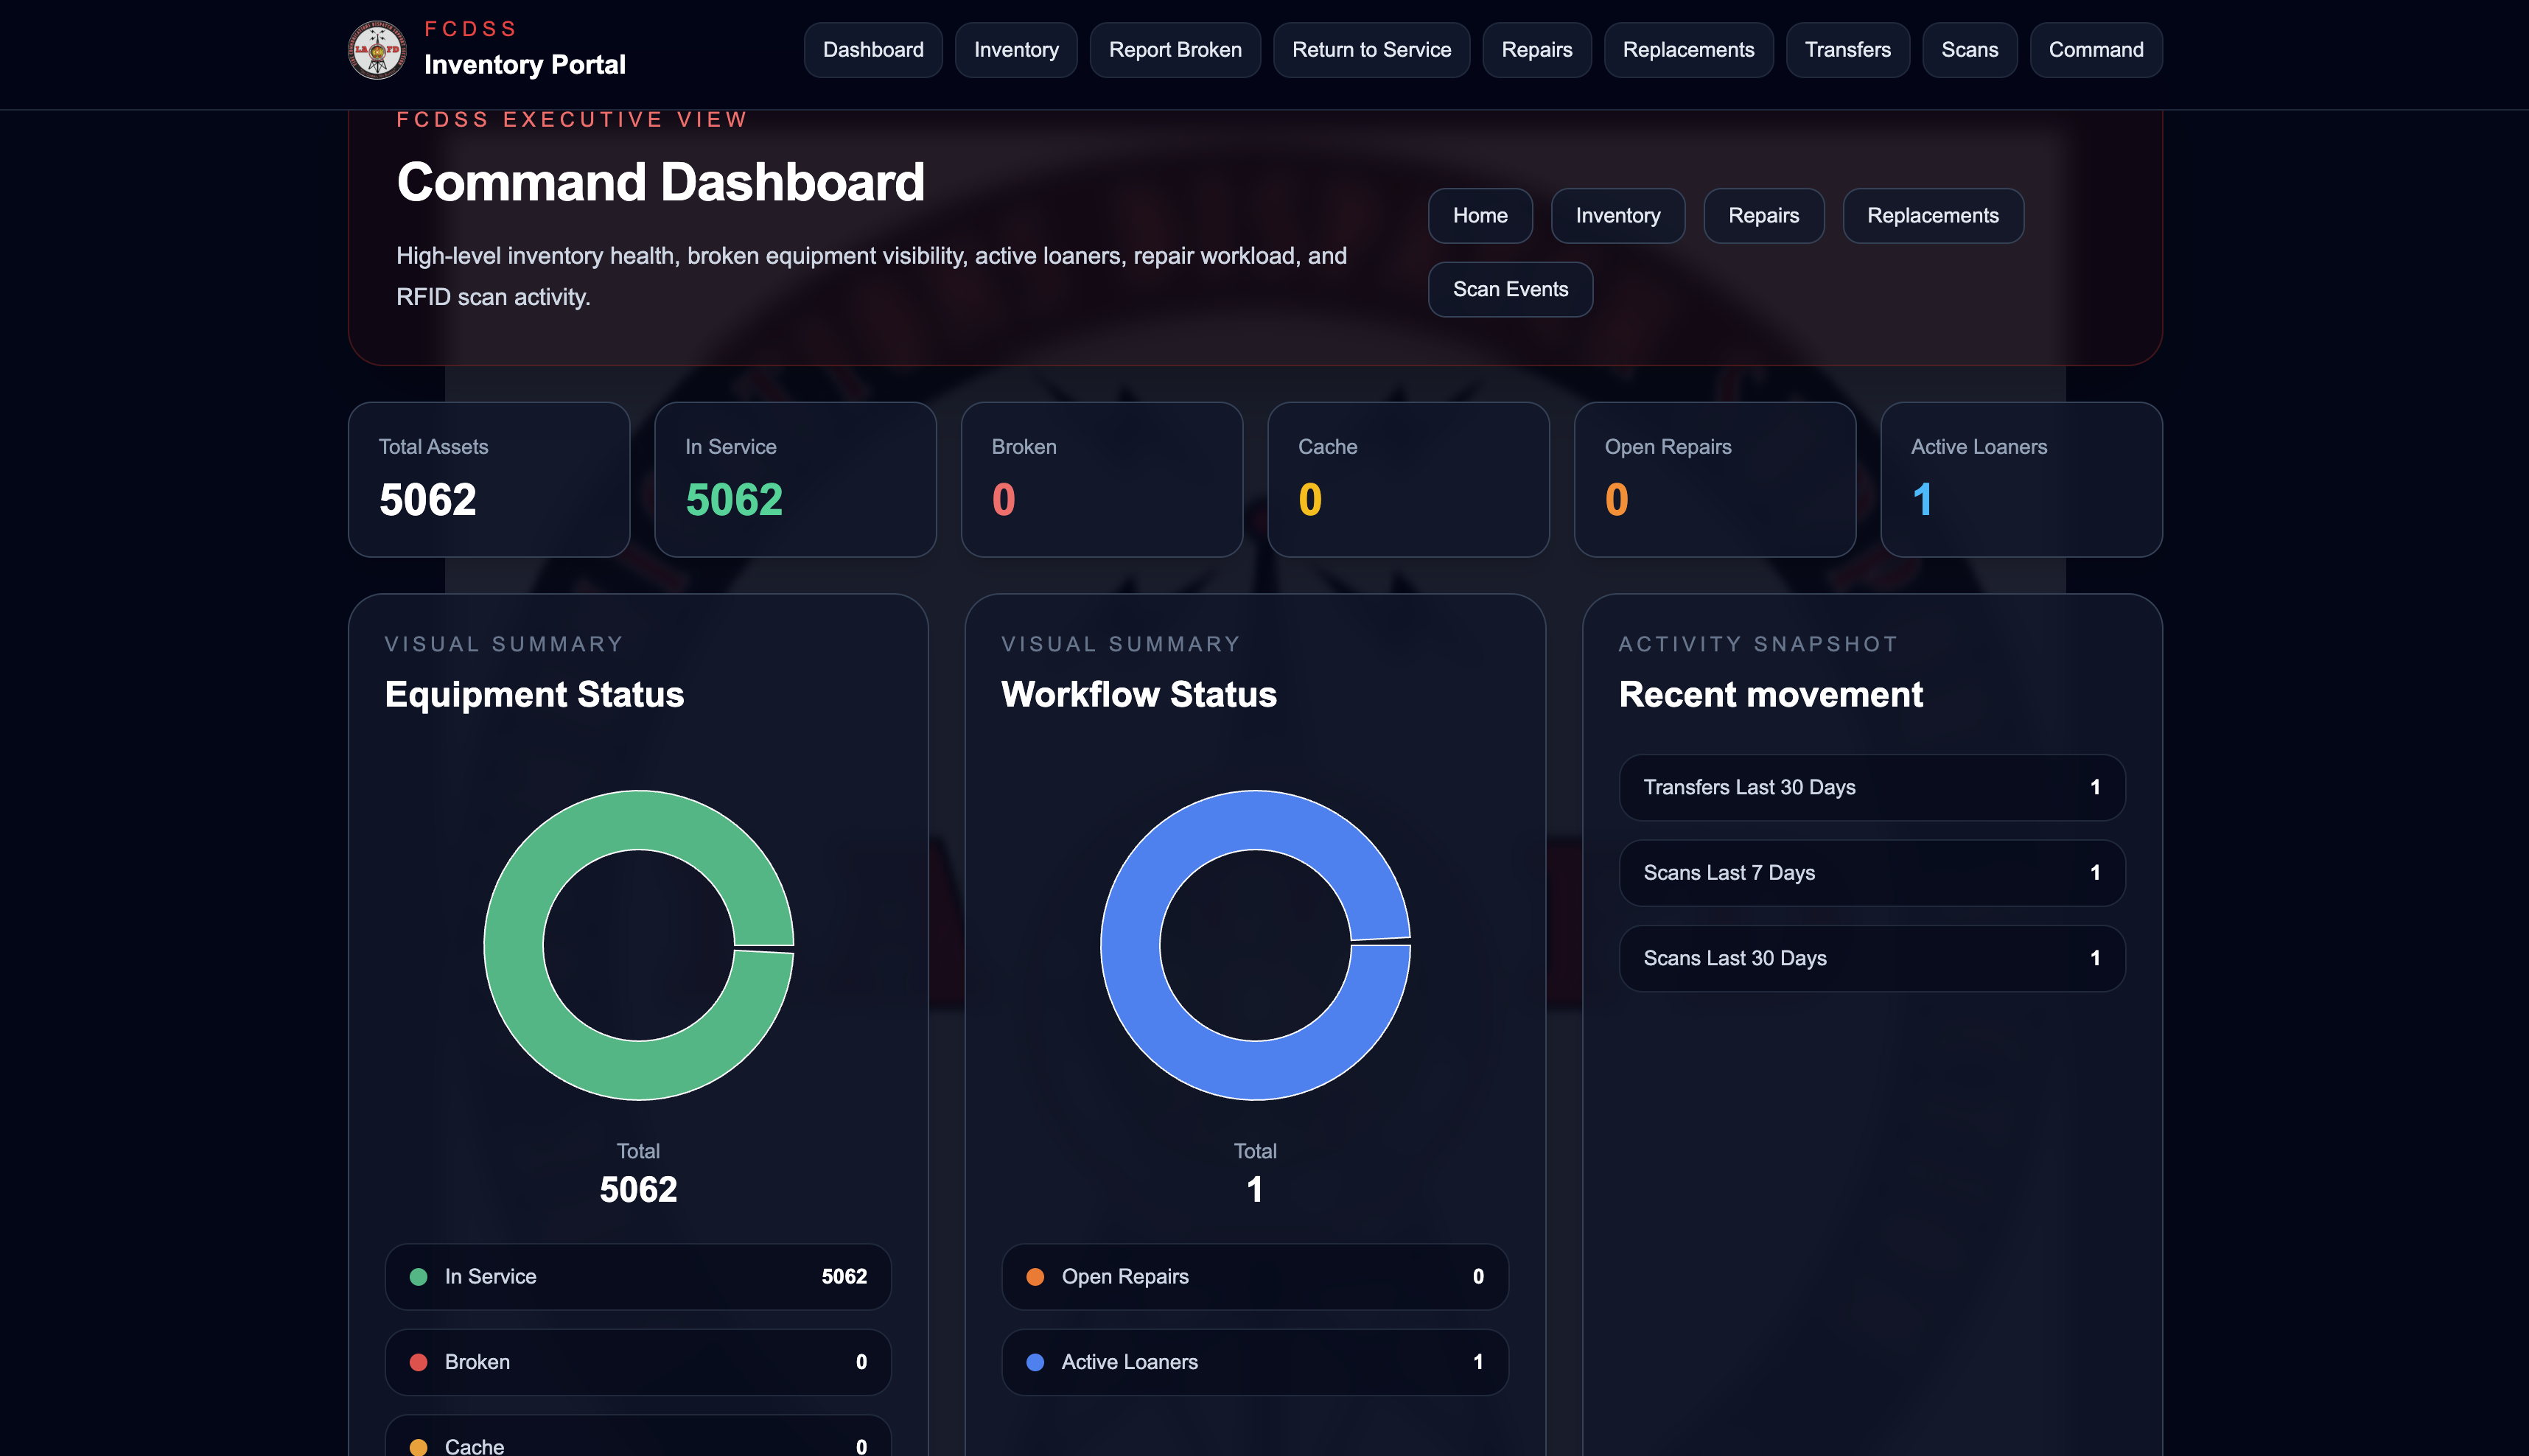Click the Equipment Status heading
This screenshot has height=1456, width=2529.
534,695
